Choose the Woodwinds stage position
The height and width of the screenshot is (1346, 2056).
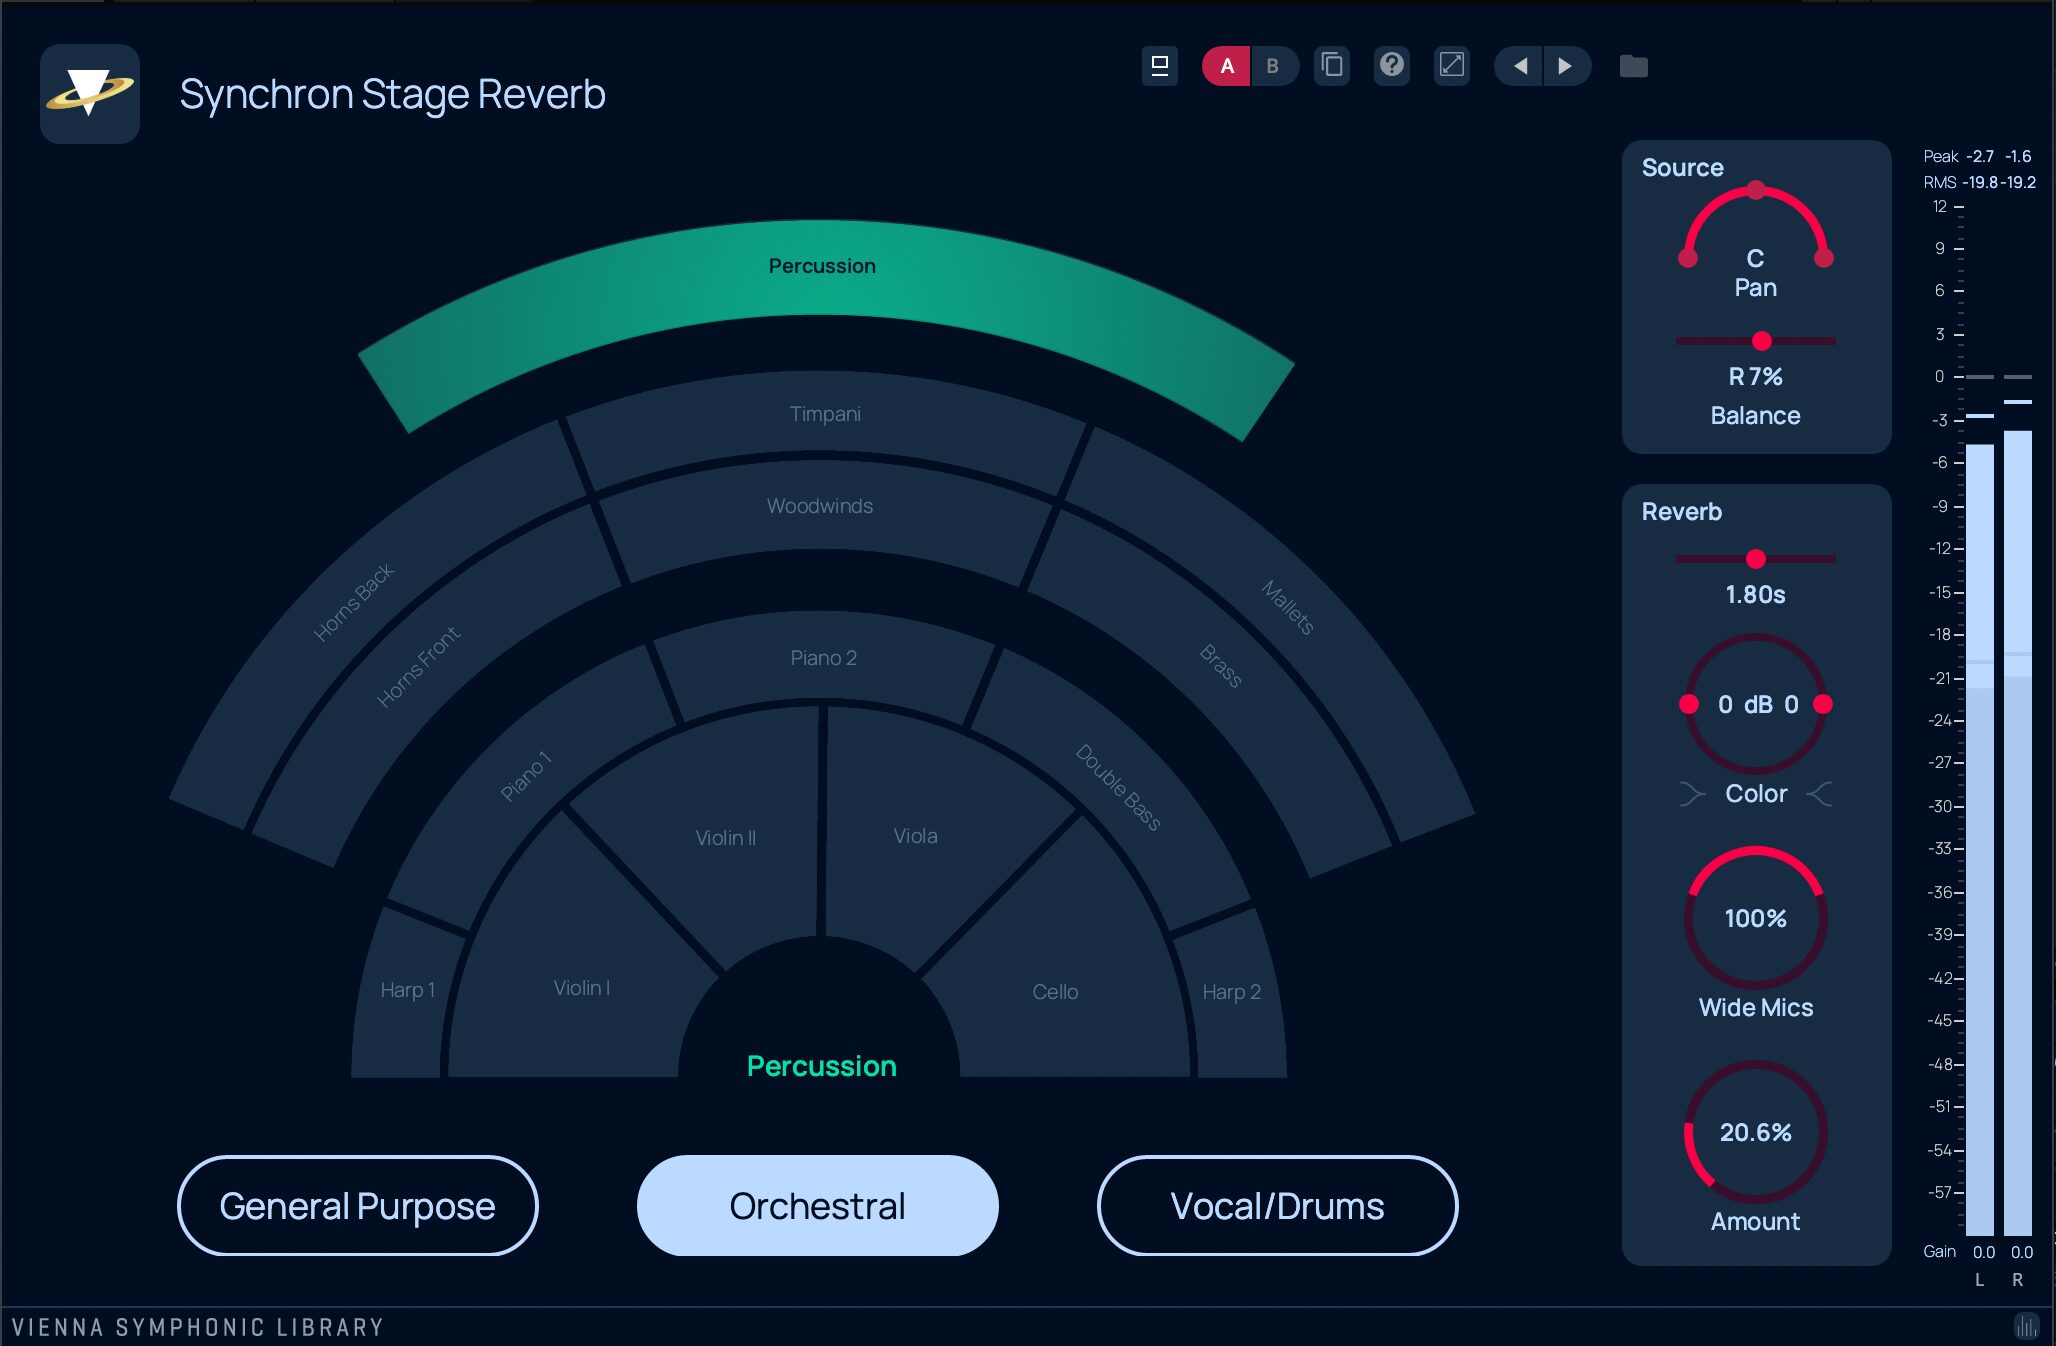coord(820,515)
